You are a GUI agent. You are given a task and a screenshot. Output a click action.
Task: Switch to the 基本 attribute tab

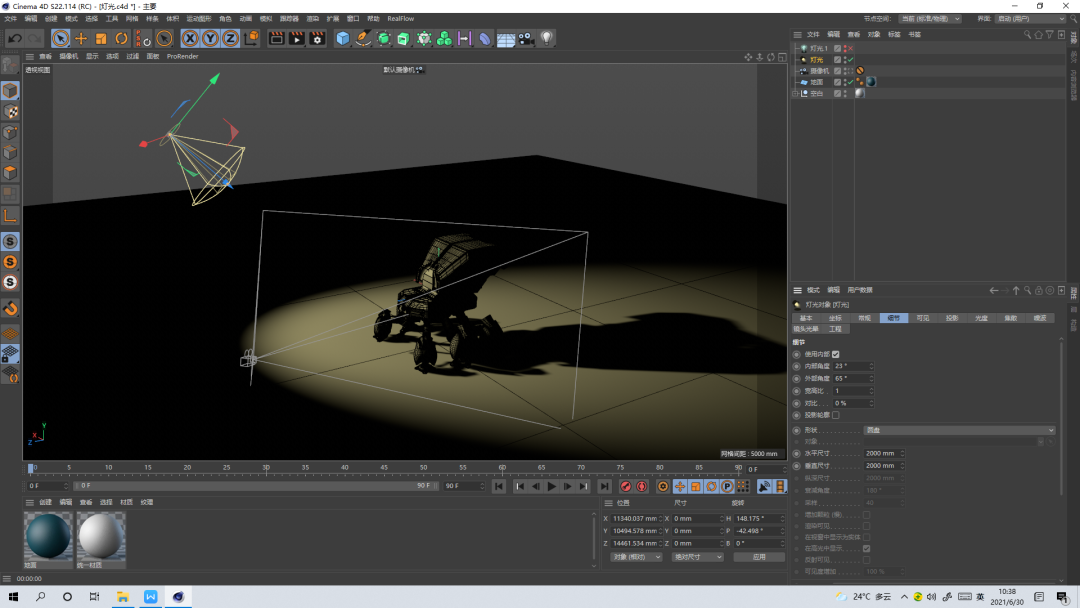[x=806, y=318]
